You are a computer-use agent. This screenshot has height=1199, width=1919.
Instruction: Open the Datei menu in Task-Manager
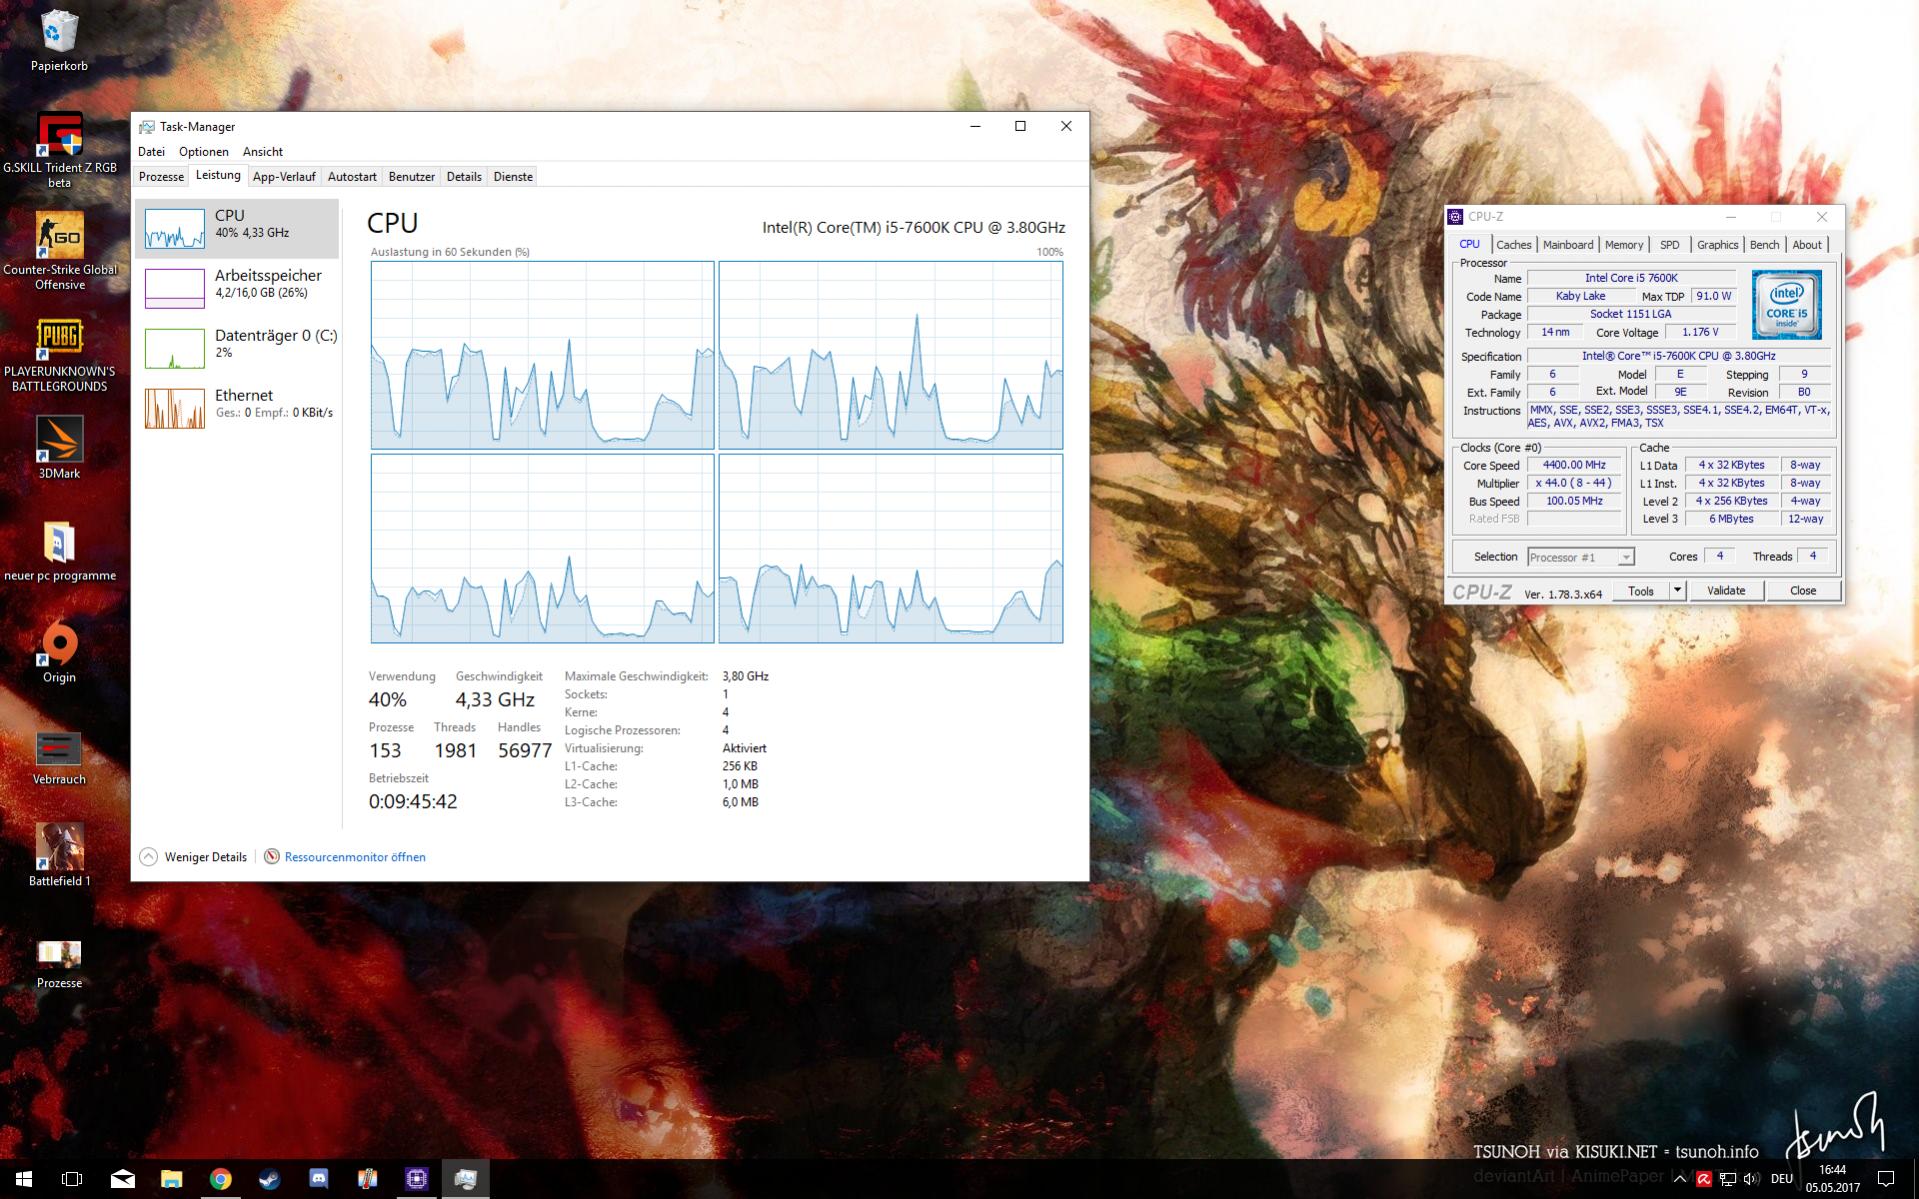tap(152, 152)
